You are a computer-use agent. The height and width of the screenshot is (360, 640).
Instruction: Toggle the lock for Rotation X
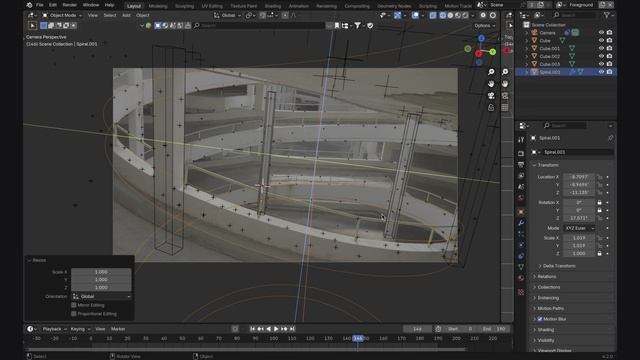599,202
